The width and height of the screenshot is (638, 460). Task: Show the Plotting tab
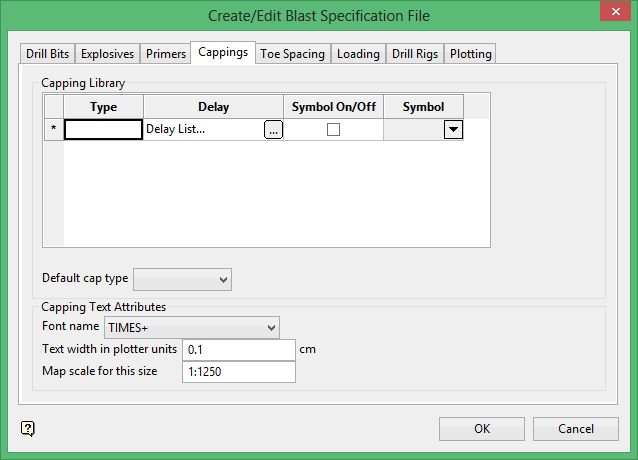[470, 54]
